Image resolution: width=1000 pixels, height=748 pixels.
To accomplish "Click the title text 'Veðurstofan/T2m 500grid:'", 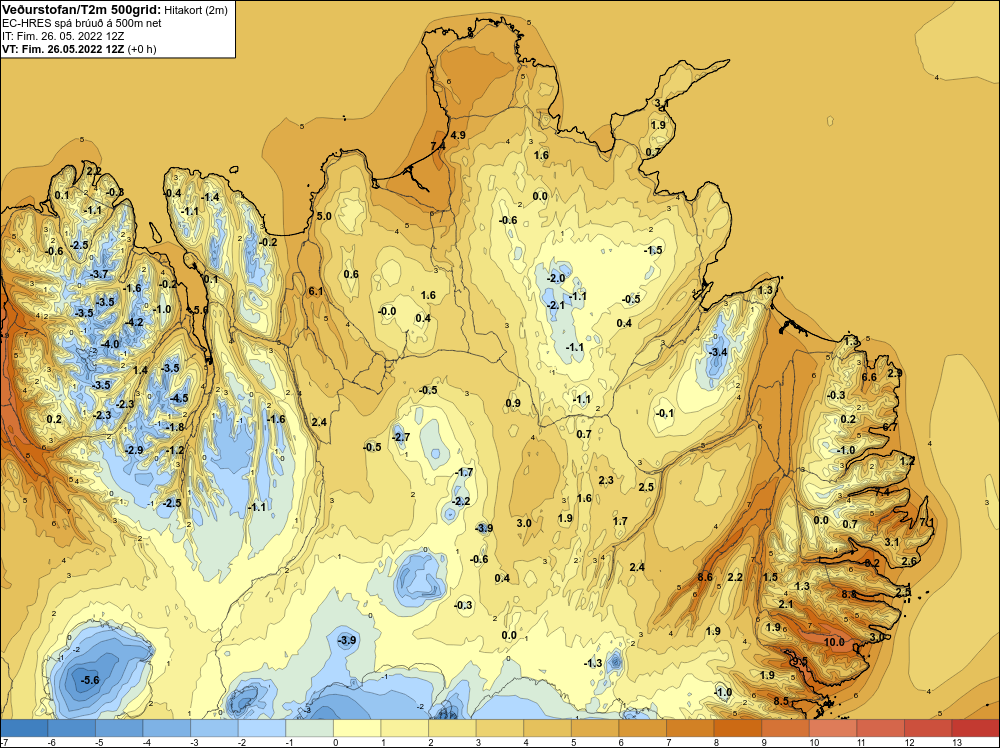I will 82,9.
